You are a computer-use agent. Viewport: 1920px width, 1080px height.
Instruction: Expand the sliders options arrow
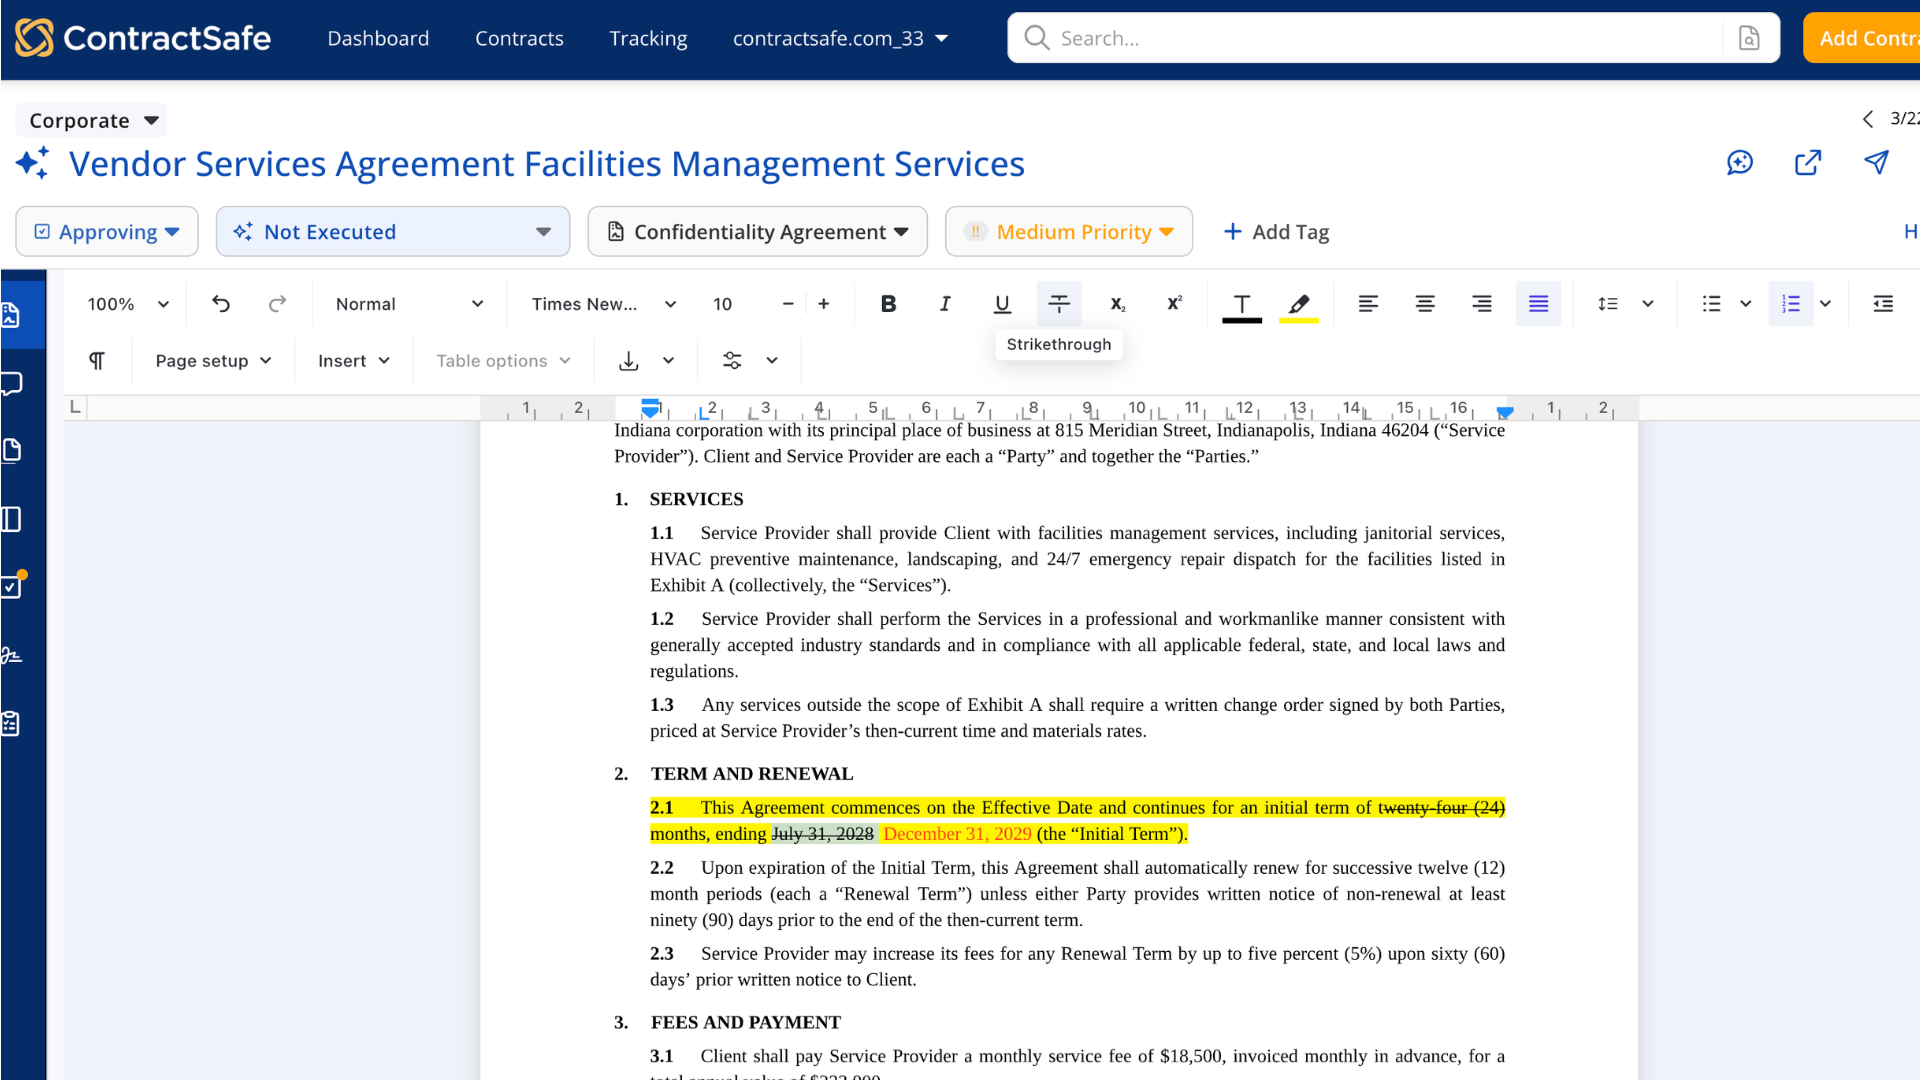[772, 361]
